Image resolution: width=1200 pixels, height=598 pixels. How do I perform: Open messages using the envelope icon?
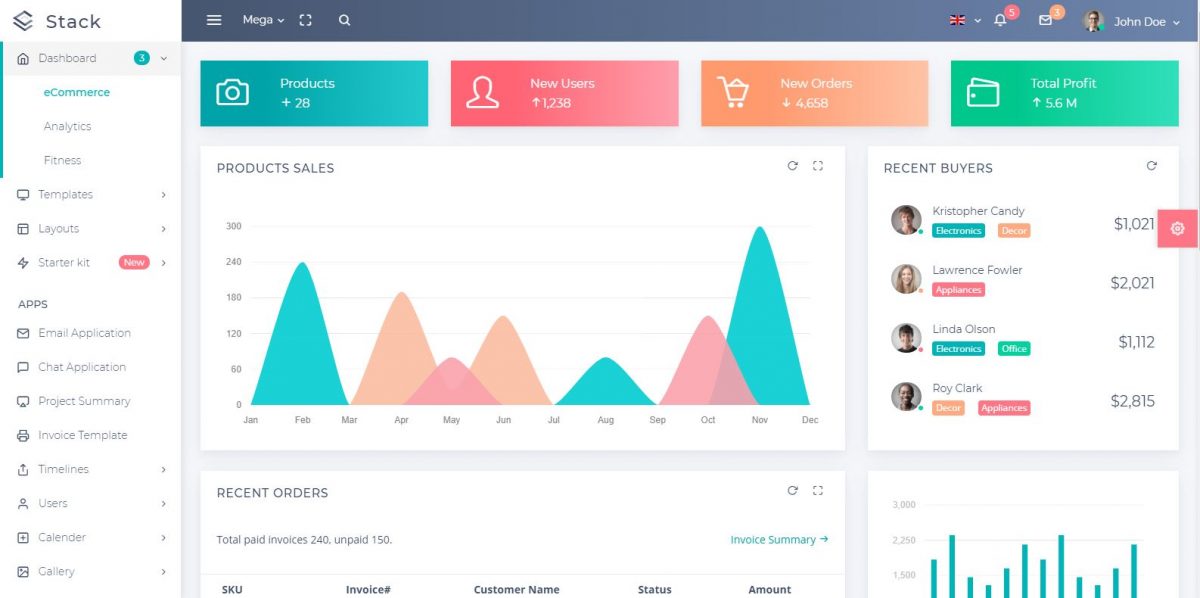click(x=1046, y=20)
